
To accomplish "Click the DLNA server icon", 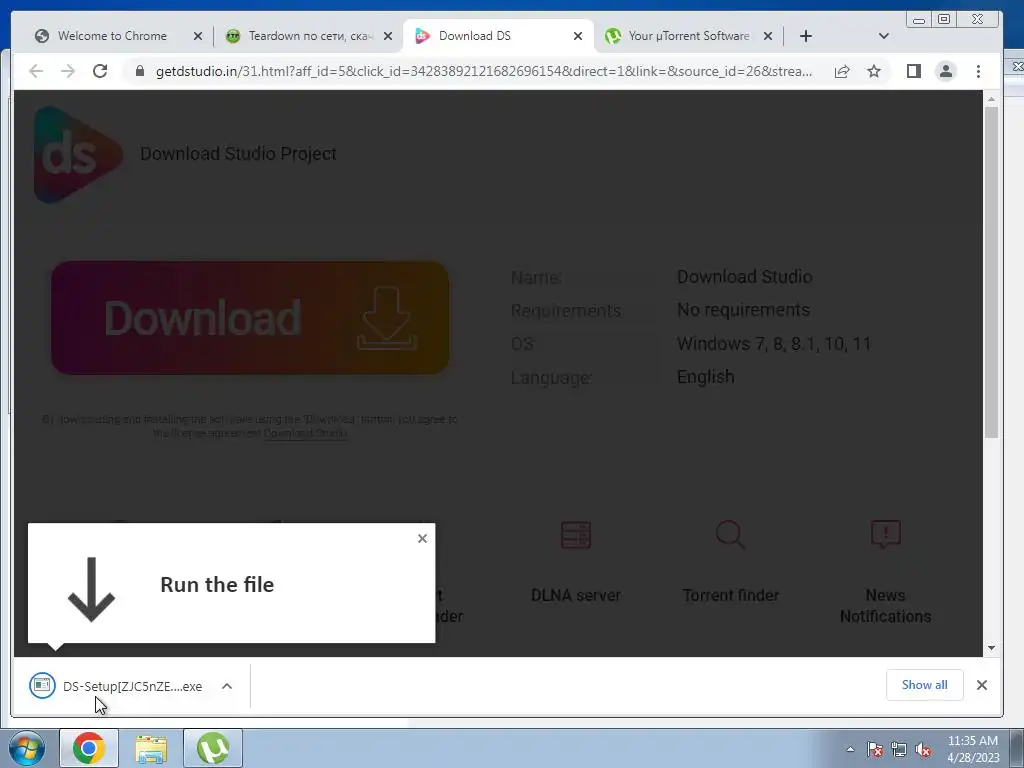I will point(575,534).
